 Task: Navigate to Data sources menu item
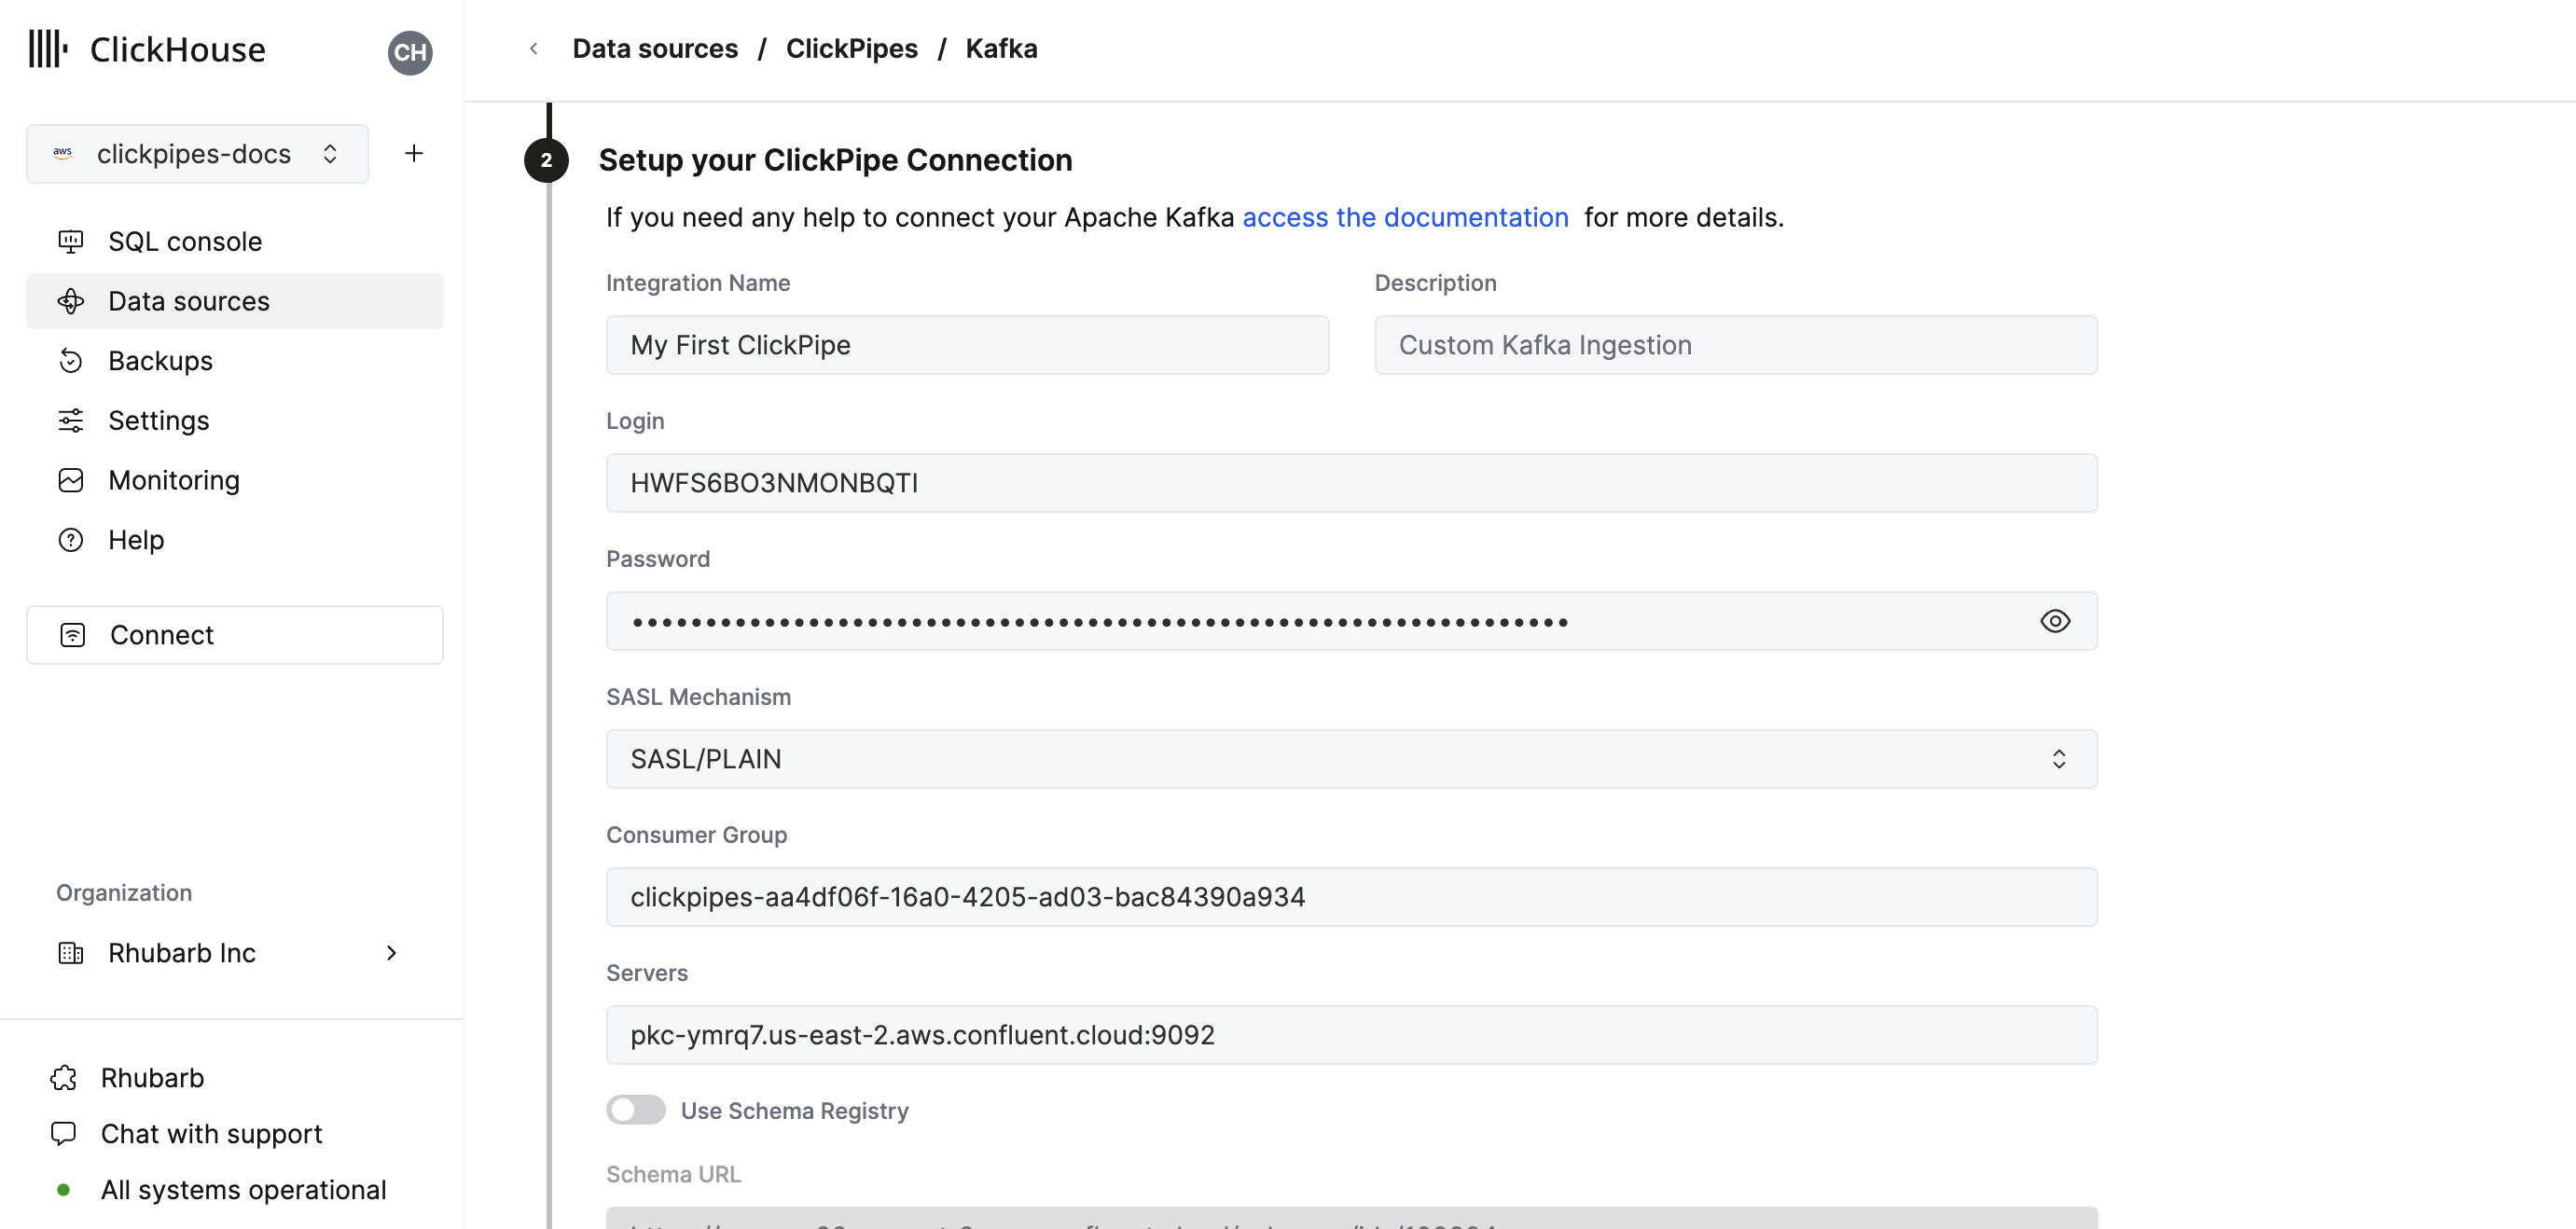coord(189,300)
